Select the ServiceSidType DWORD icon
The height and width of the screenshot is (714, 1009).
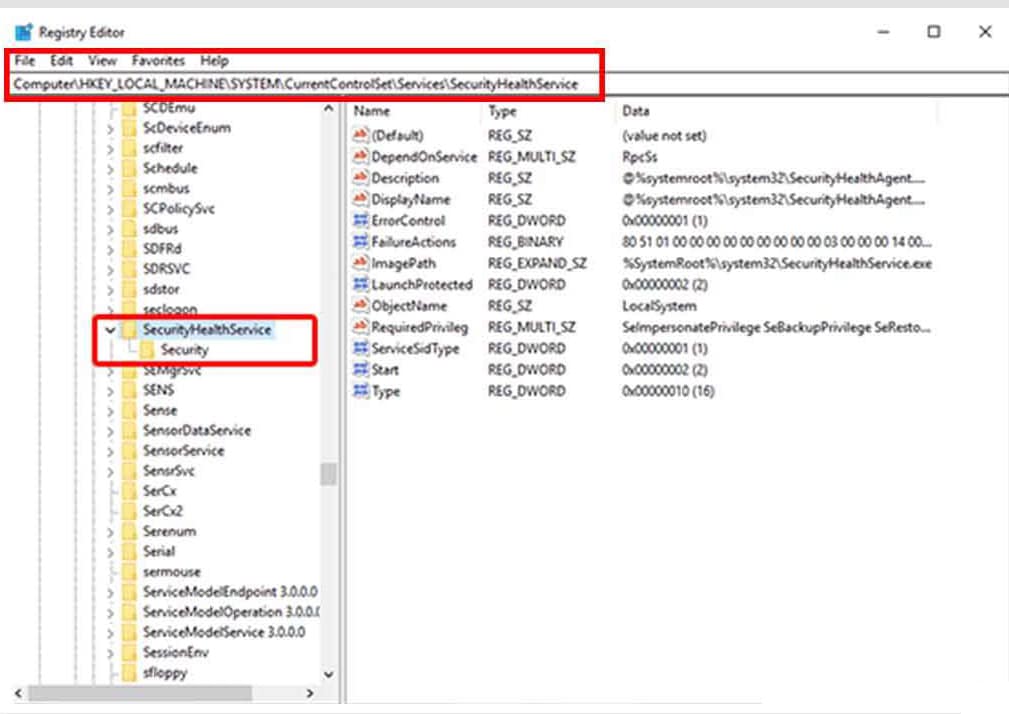360,348
